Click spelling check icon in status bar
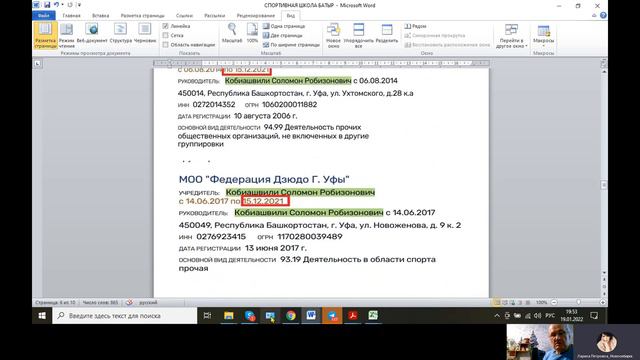This screenshot has height=360, width=640. 129,302
